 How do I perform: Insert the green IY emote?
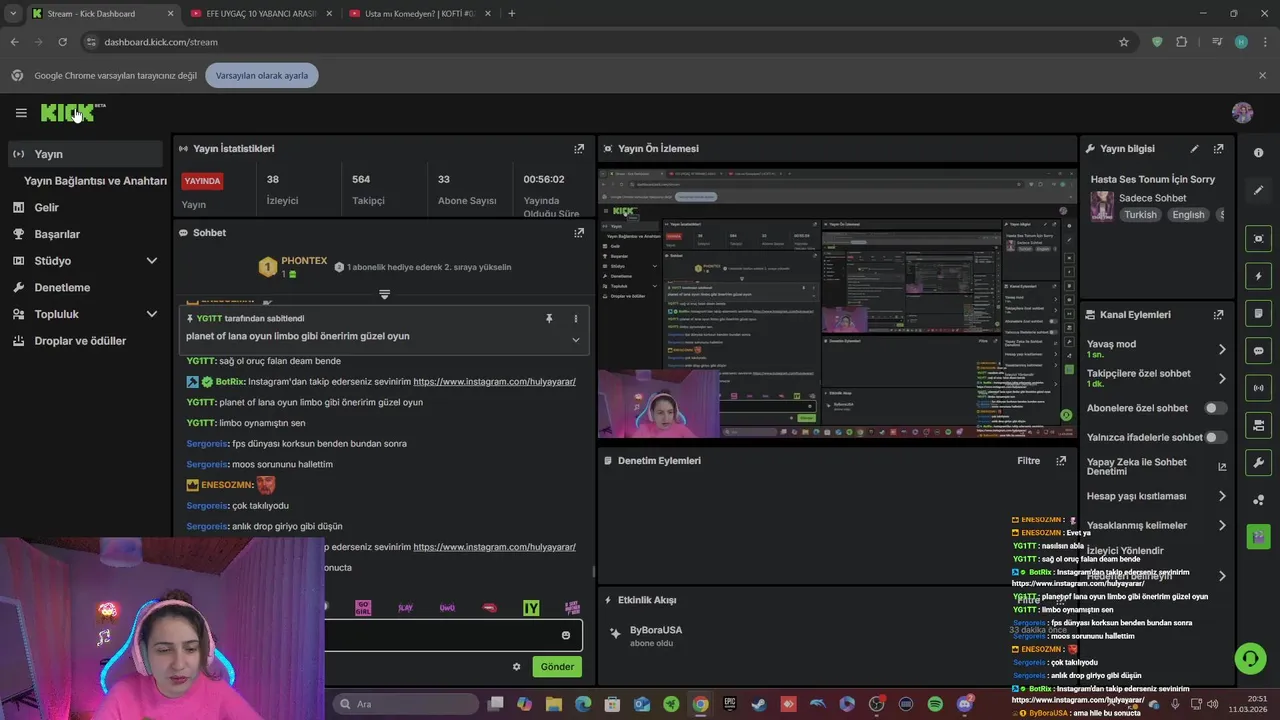point(531,608)
